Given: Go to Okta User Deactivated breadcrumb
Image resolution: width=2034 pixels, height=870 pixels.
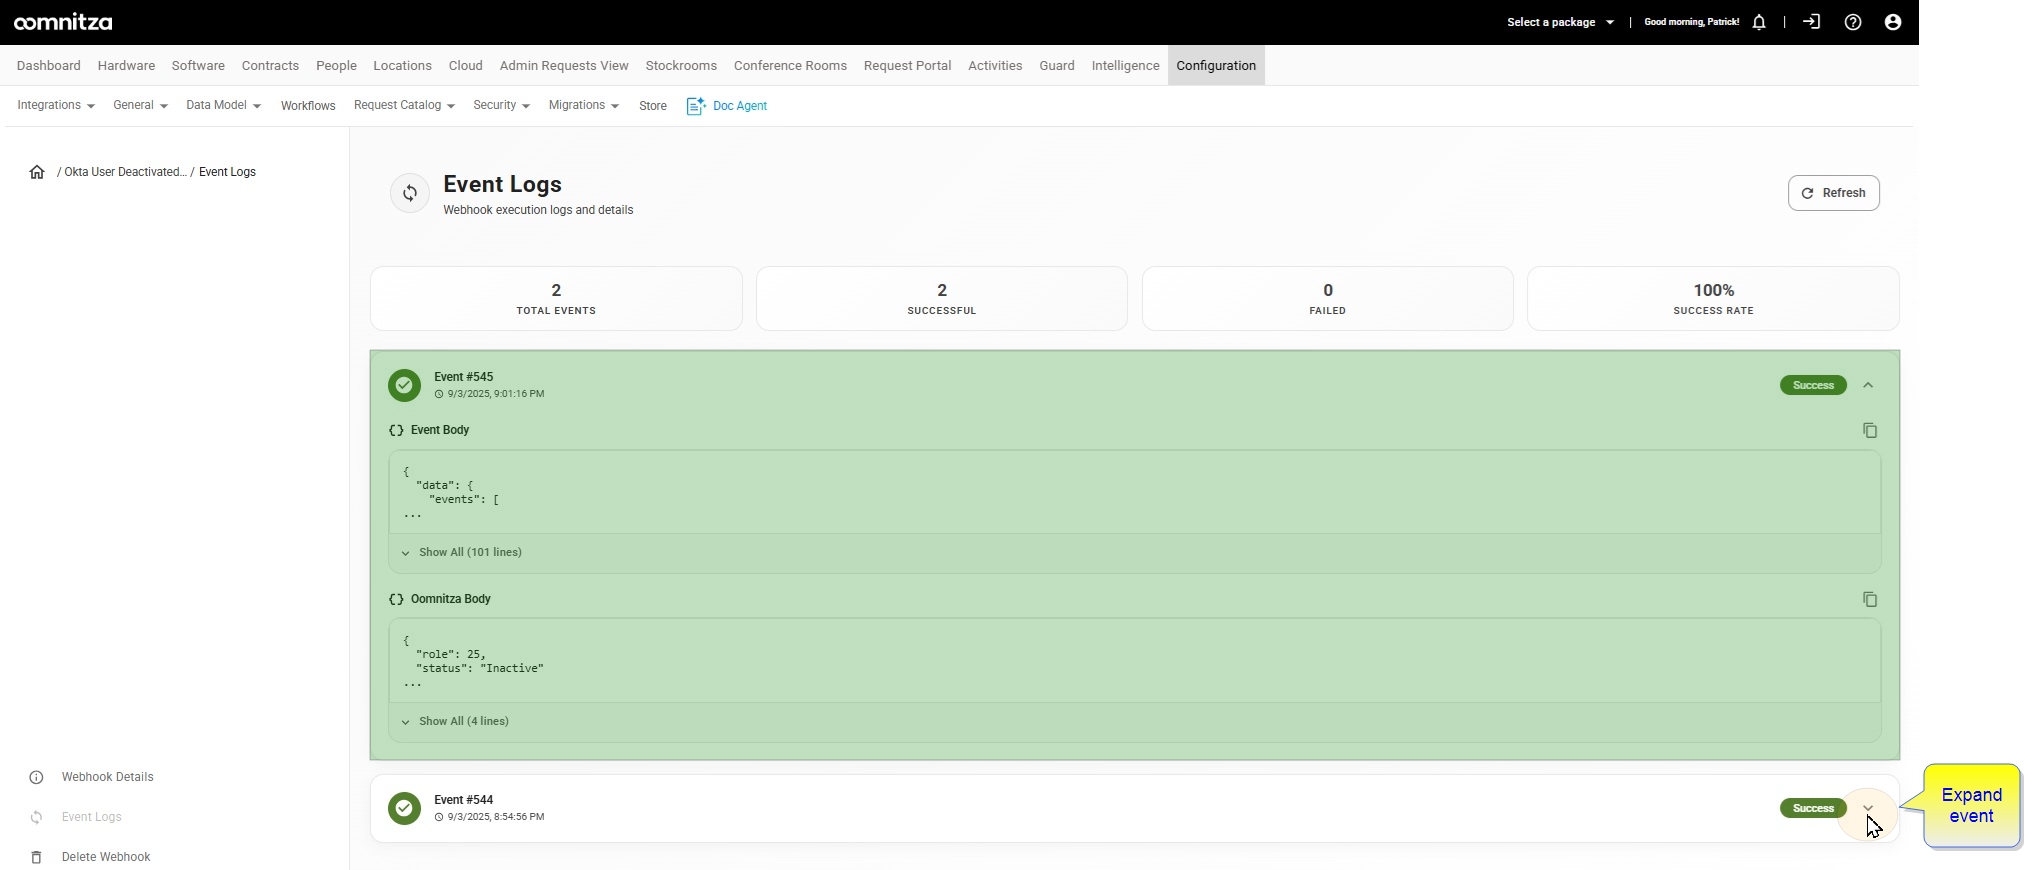Looking at the screenshot, I should coord(125,172).
